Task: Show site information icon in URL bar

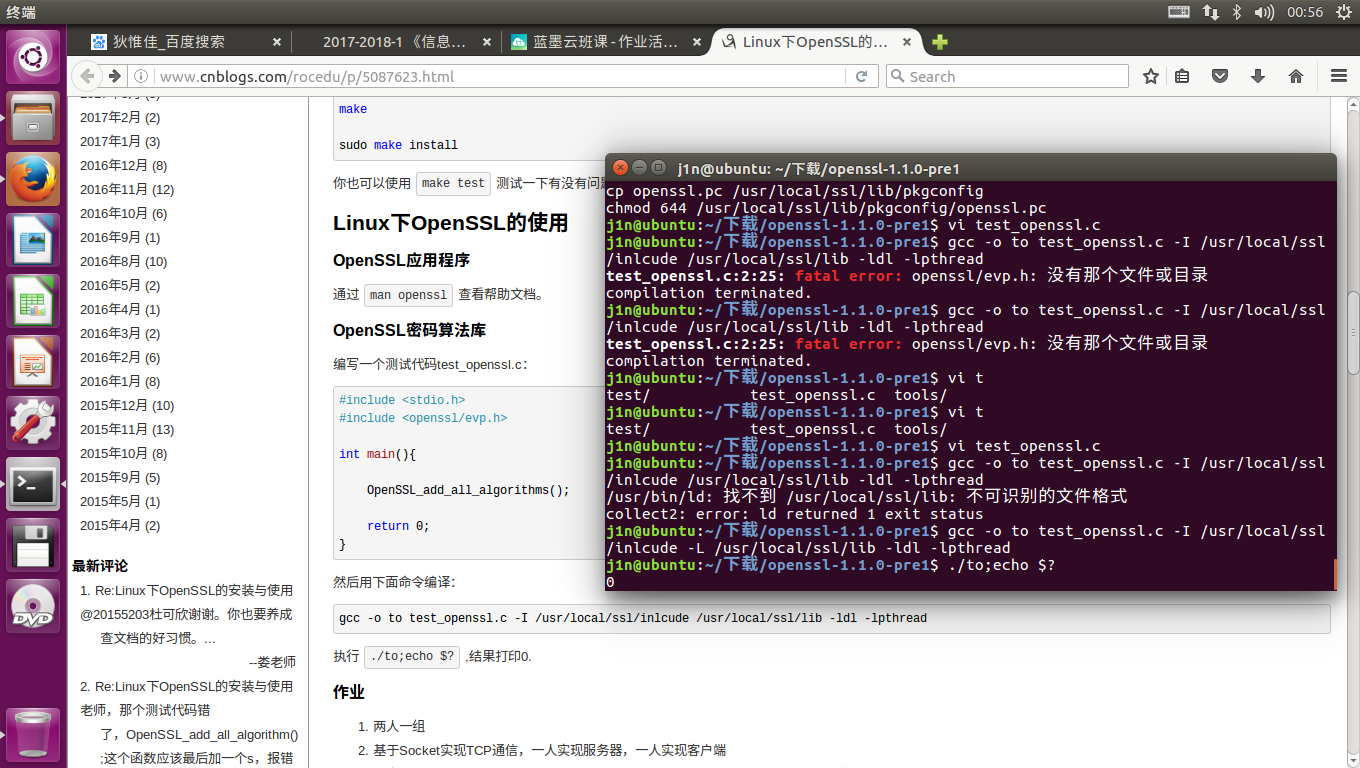Action: click(142, 76)
